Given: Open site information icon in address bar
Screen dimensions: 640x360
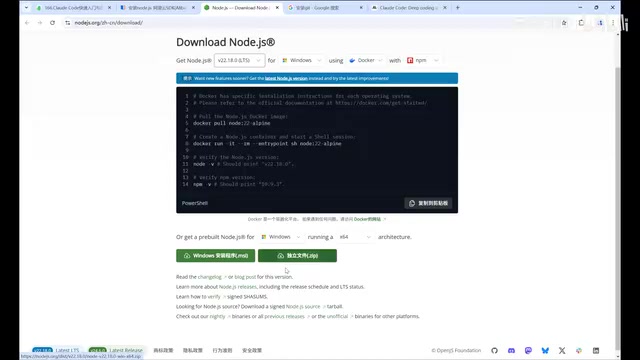Looking at the screenshot, I should click(67, 23).
